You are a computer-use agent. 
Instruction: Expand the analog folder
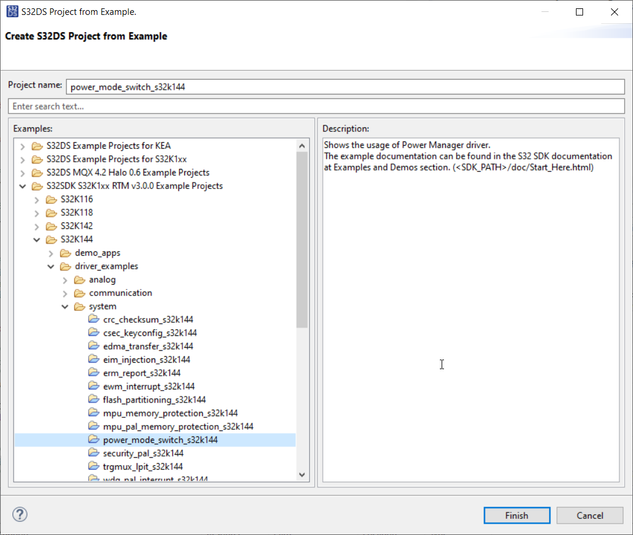pyautogui.click(x=65, y=280)
